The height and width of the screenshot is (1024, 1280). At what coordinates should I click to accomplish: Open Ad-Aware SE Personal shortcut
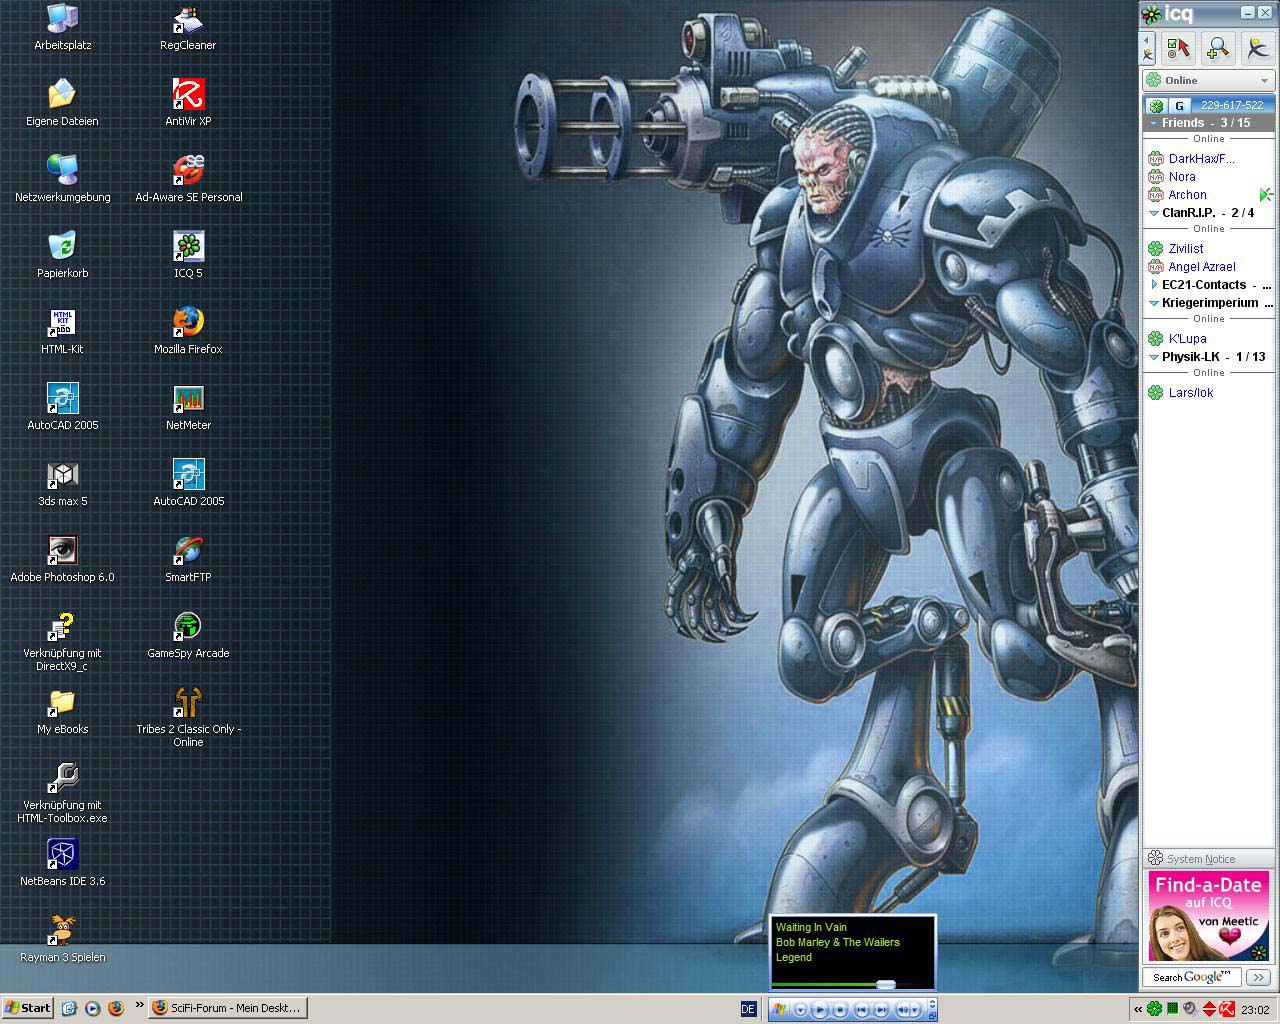[x=188, y=170]
